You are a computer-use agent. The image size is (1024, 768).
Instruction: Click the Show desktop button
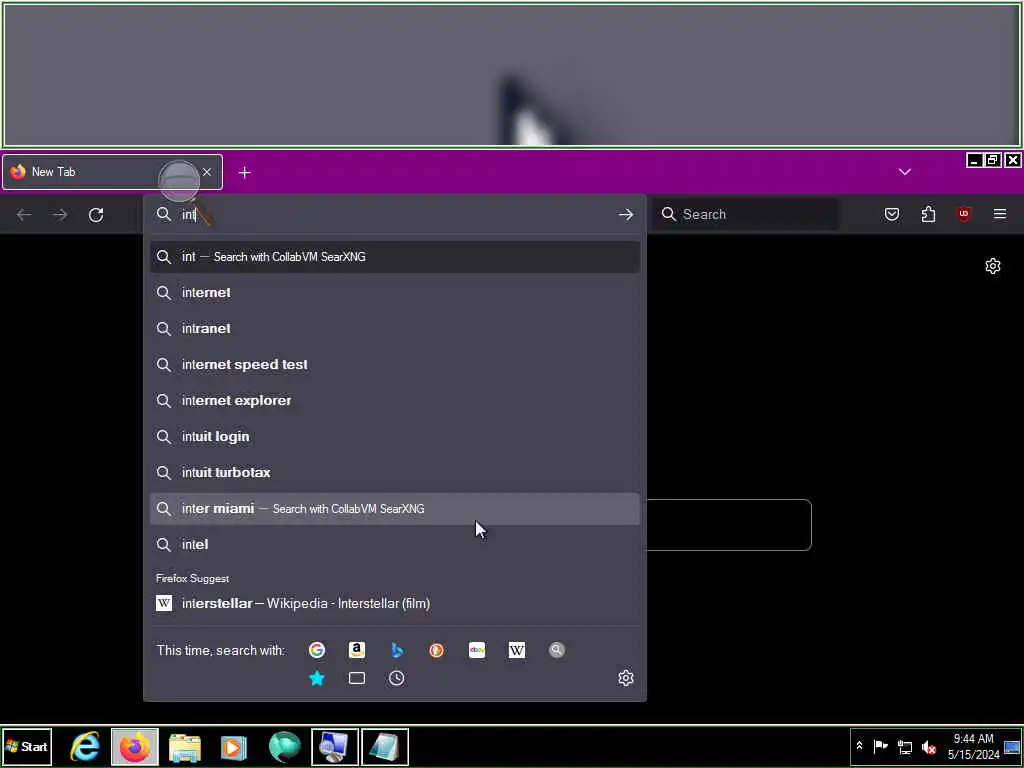click(x=1012, y=746)
